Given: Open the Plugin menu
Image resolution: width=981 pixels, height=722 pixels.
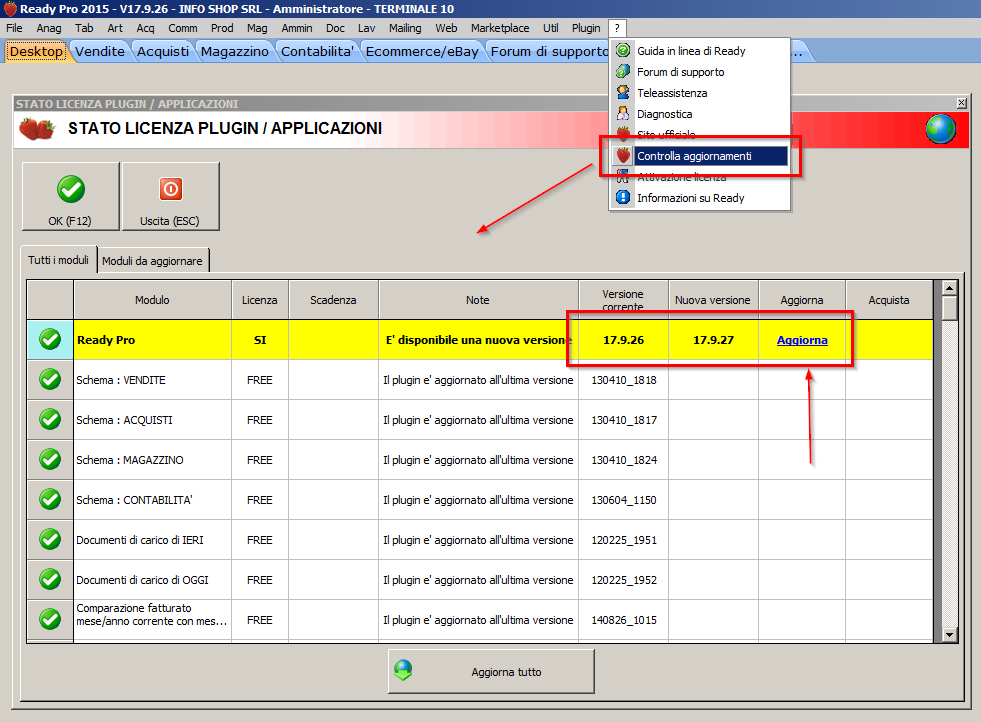Looking at the screenshot, I should click(x=586, y=28).
